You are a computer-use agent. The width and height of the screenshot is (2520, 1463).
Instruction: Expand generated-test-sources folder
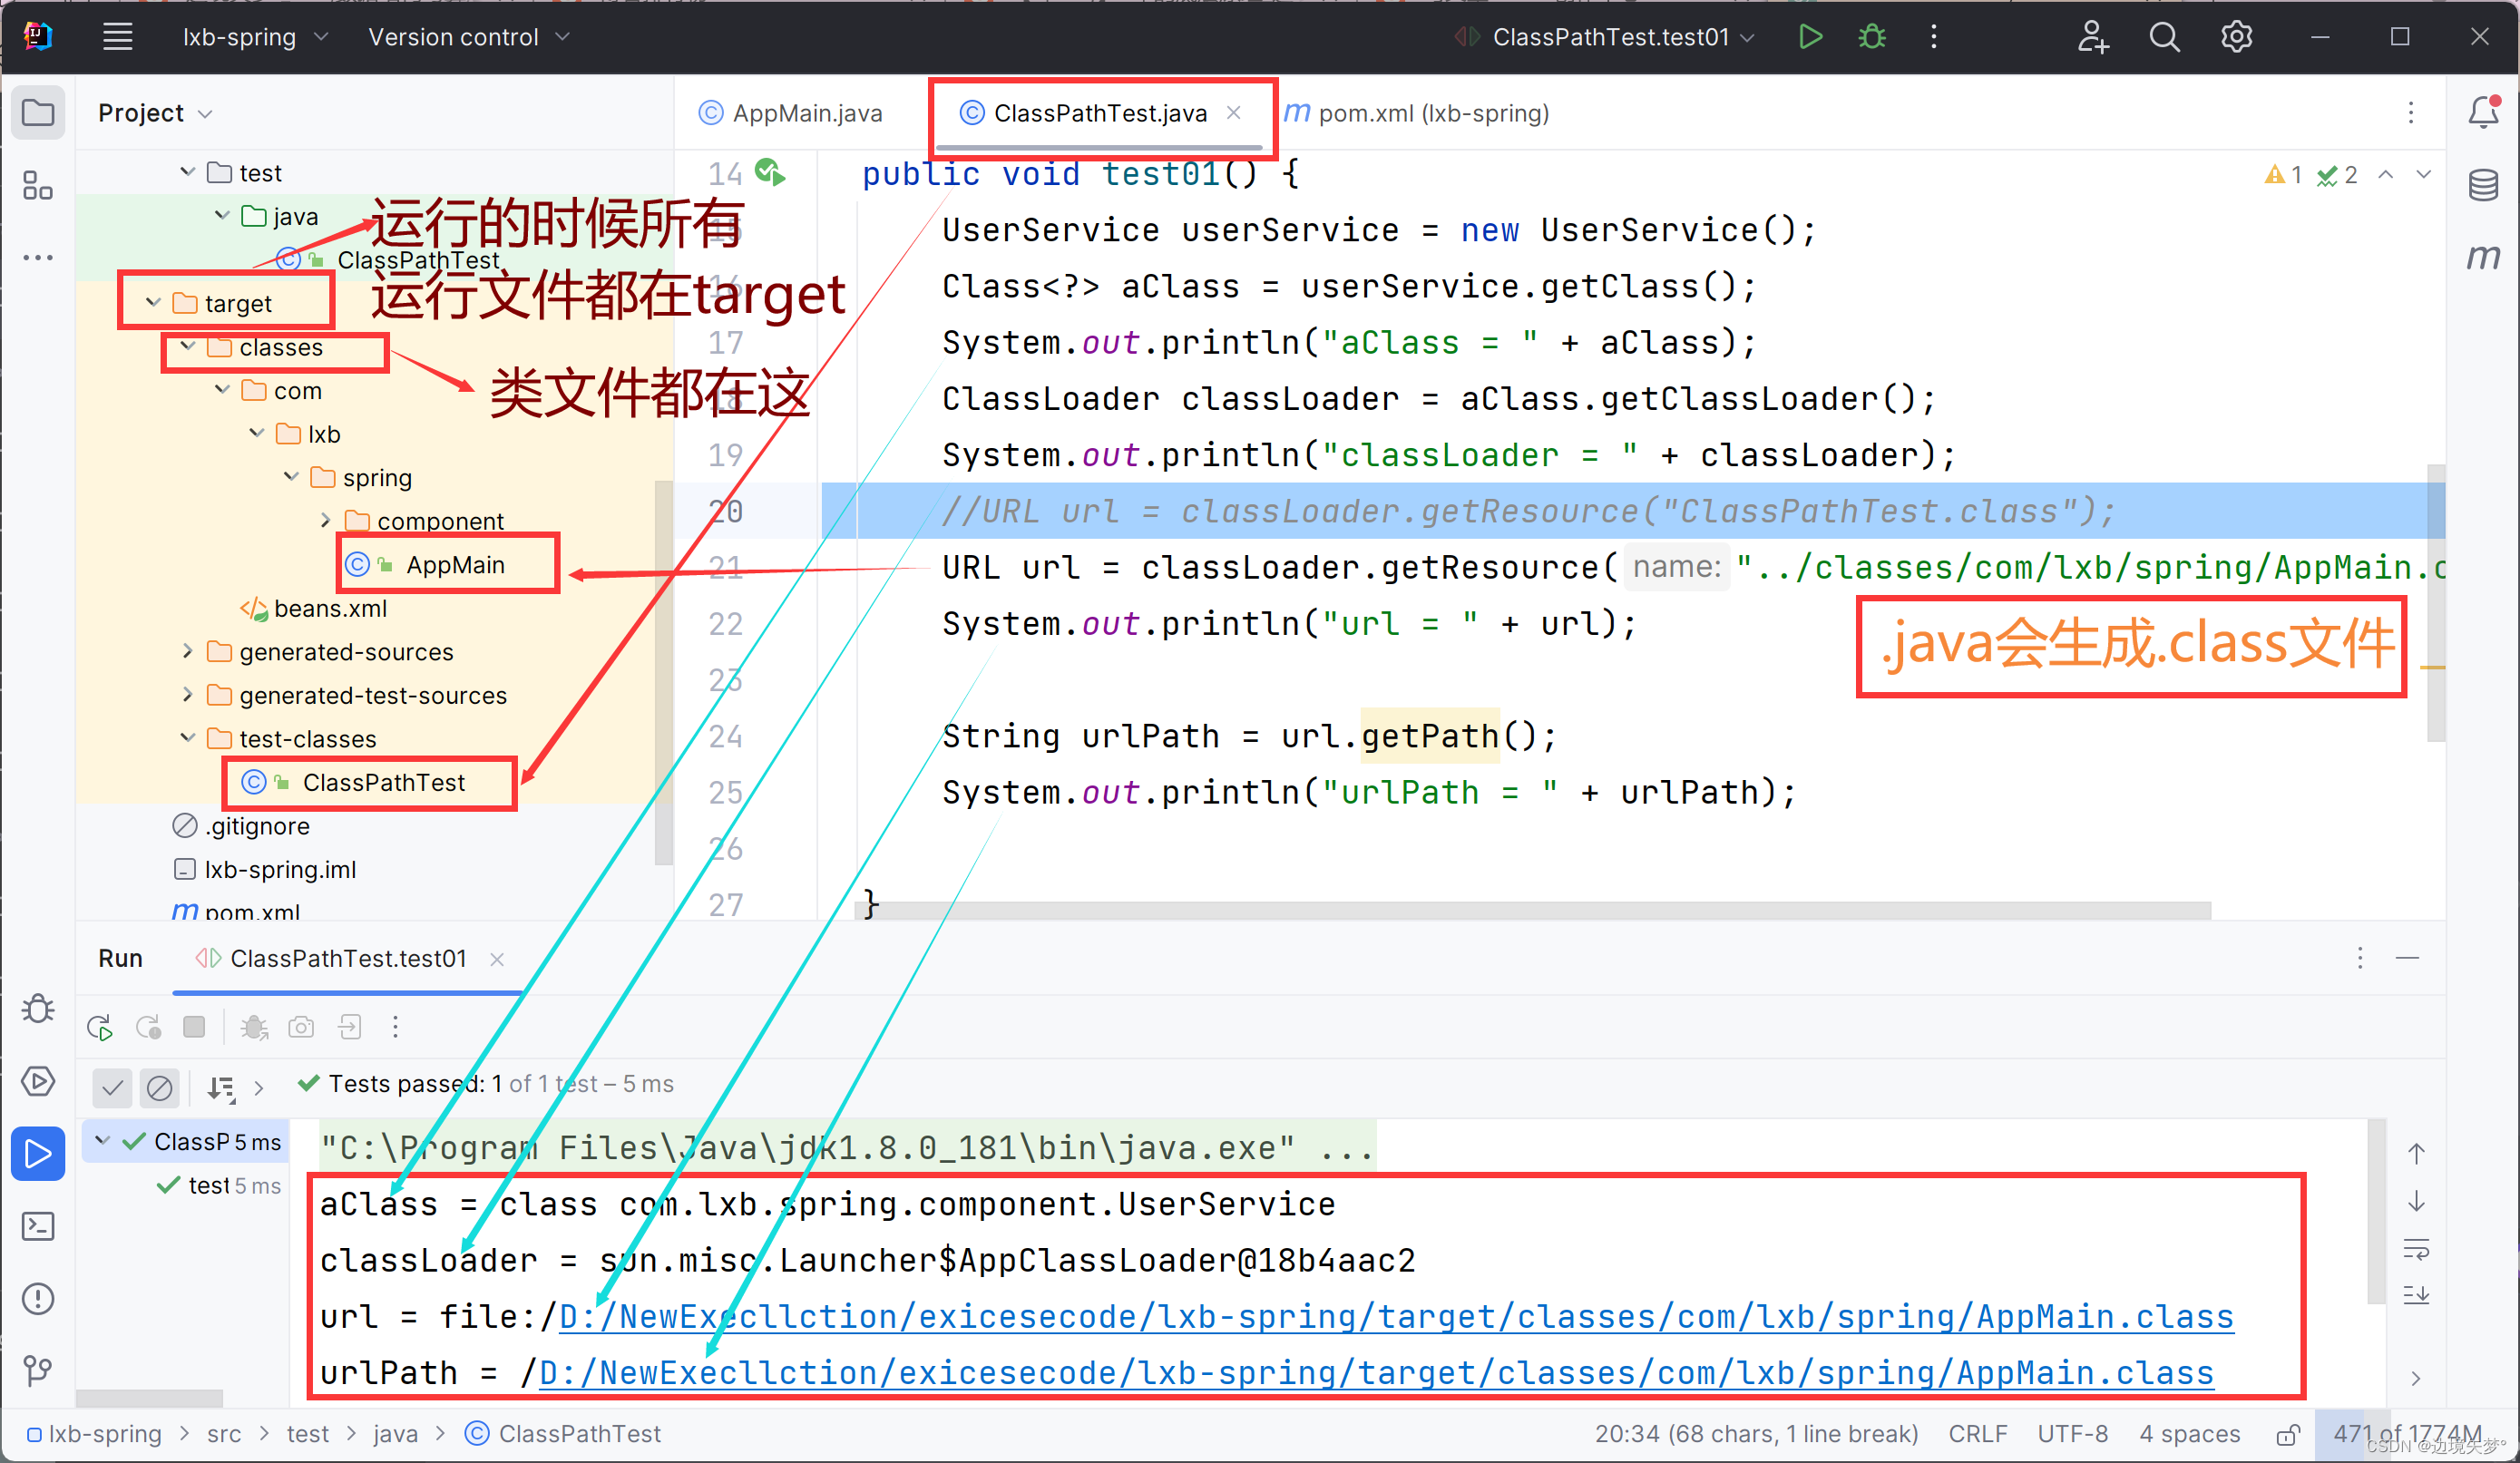pos(187,694)
